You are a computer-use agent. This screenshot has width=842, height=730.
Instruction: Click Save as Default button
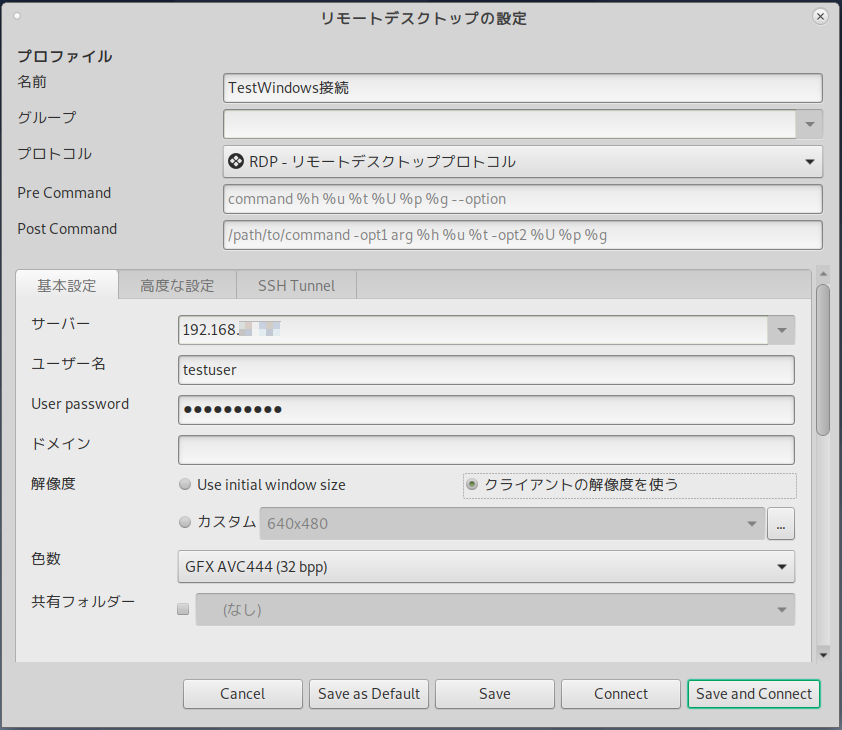pos(369,694)
